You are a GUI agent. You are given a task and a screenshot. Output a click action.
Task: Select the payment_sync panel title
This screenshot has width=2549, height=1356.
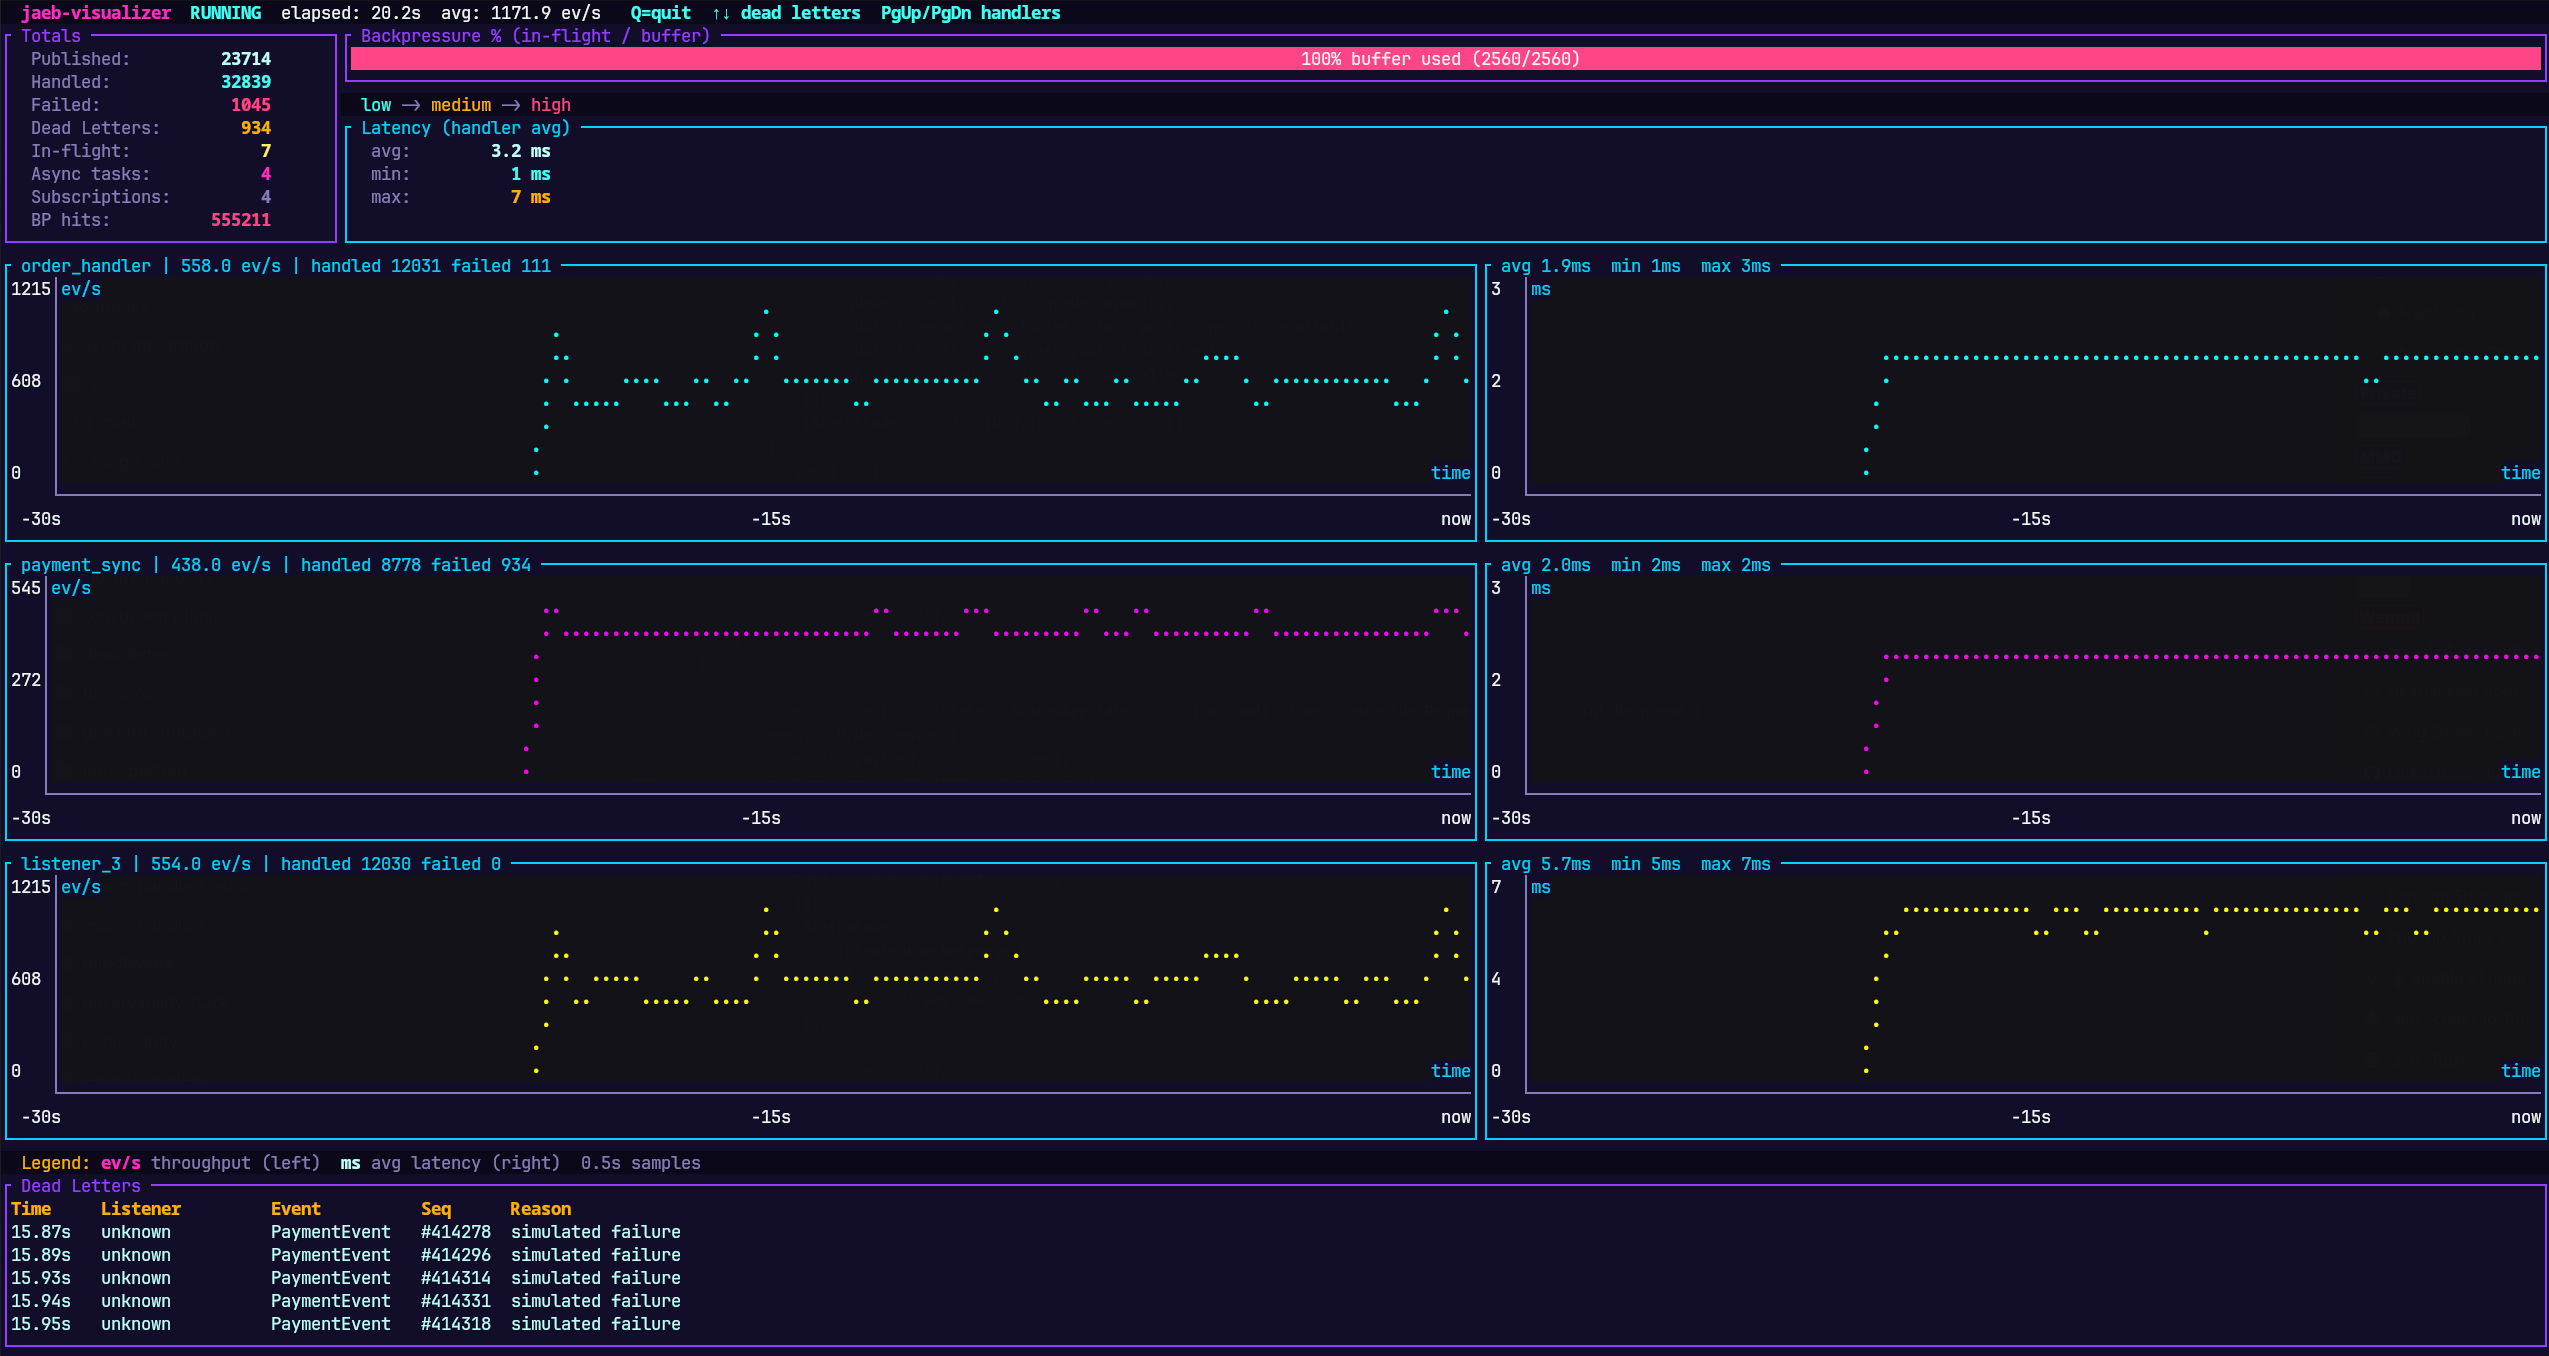click(x=81, y=565)
